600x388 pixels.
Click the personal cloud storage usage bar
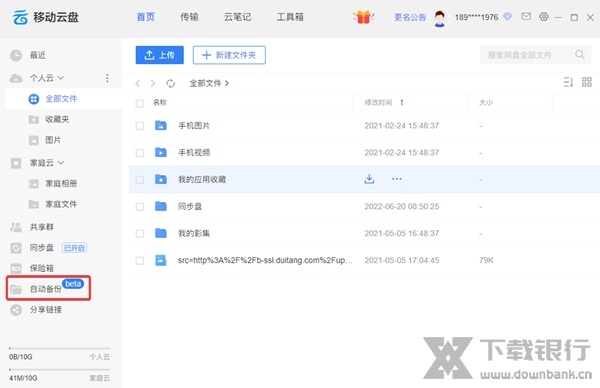point(59,348)
